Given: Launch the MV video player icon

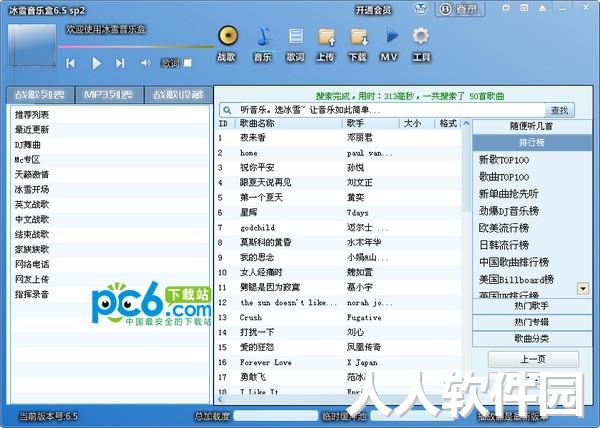Looking at the screenshot, I should tap(391, 36).
